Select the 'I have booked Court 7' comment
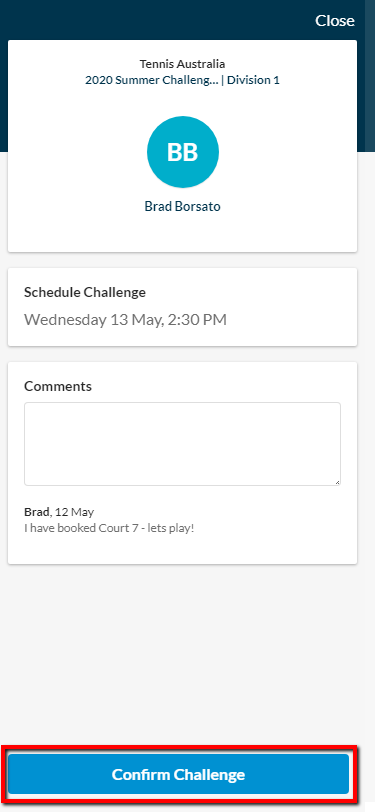 (109, 529)
